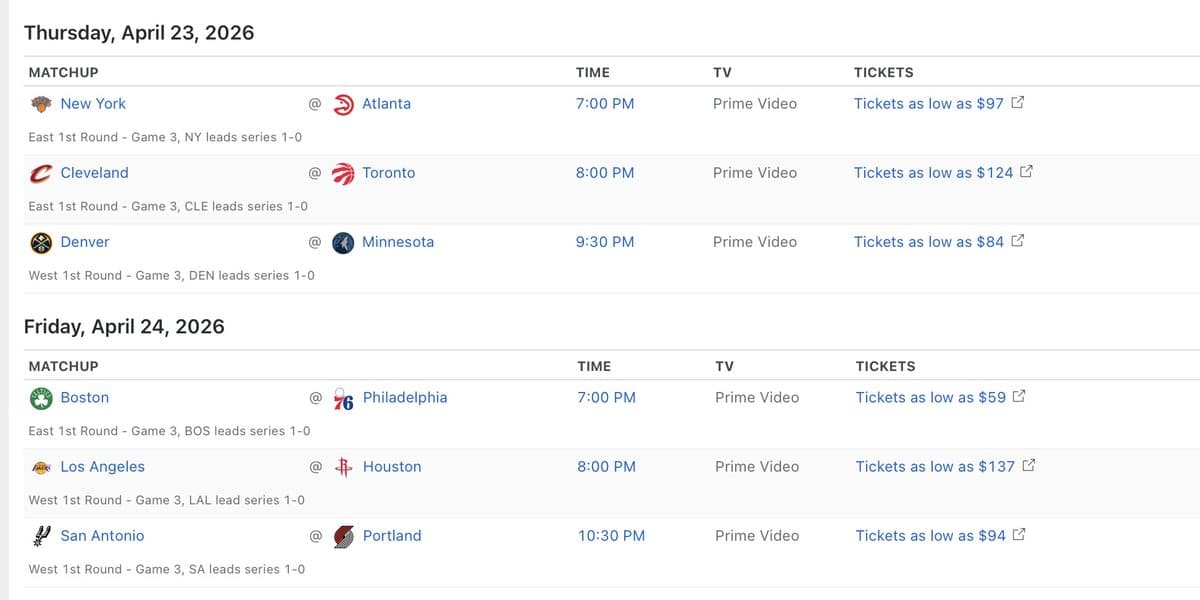Select the Los Angeles Lakers logo
The width and height of the screenshot is (1200, 600).
[x=40, y=466]
